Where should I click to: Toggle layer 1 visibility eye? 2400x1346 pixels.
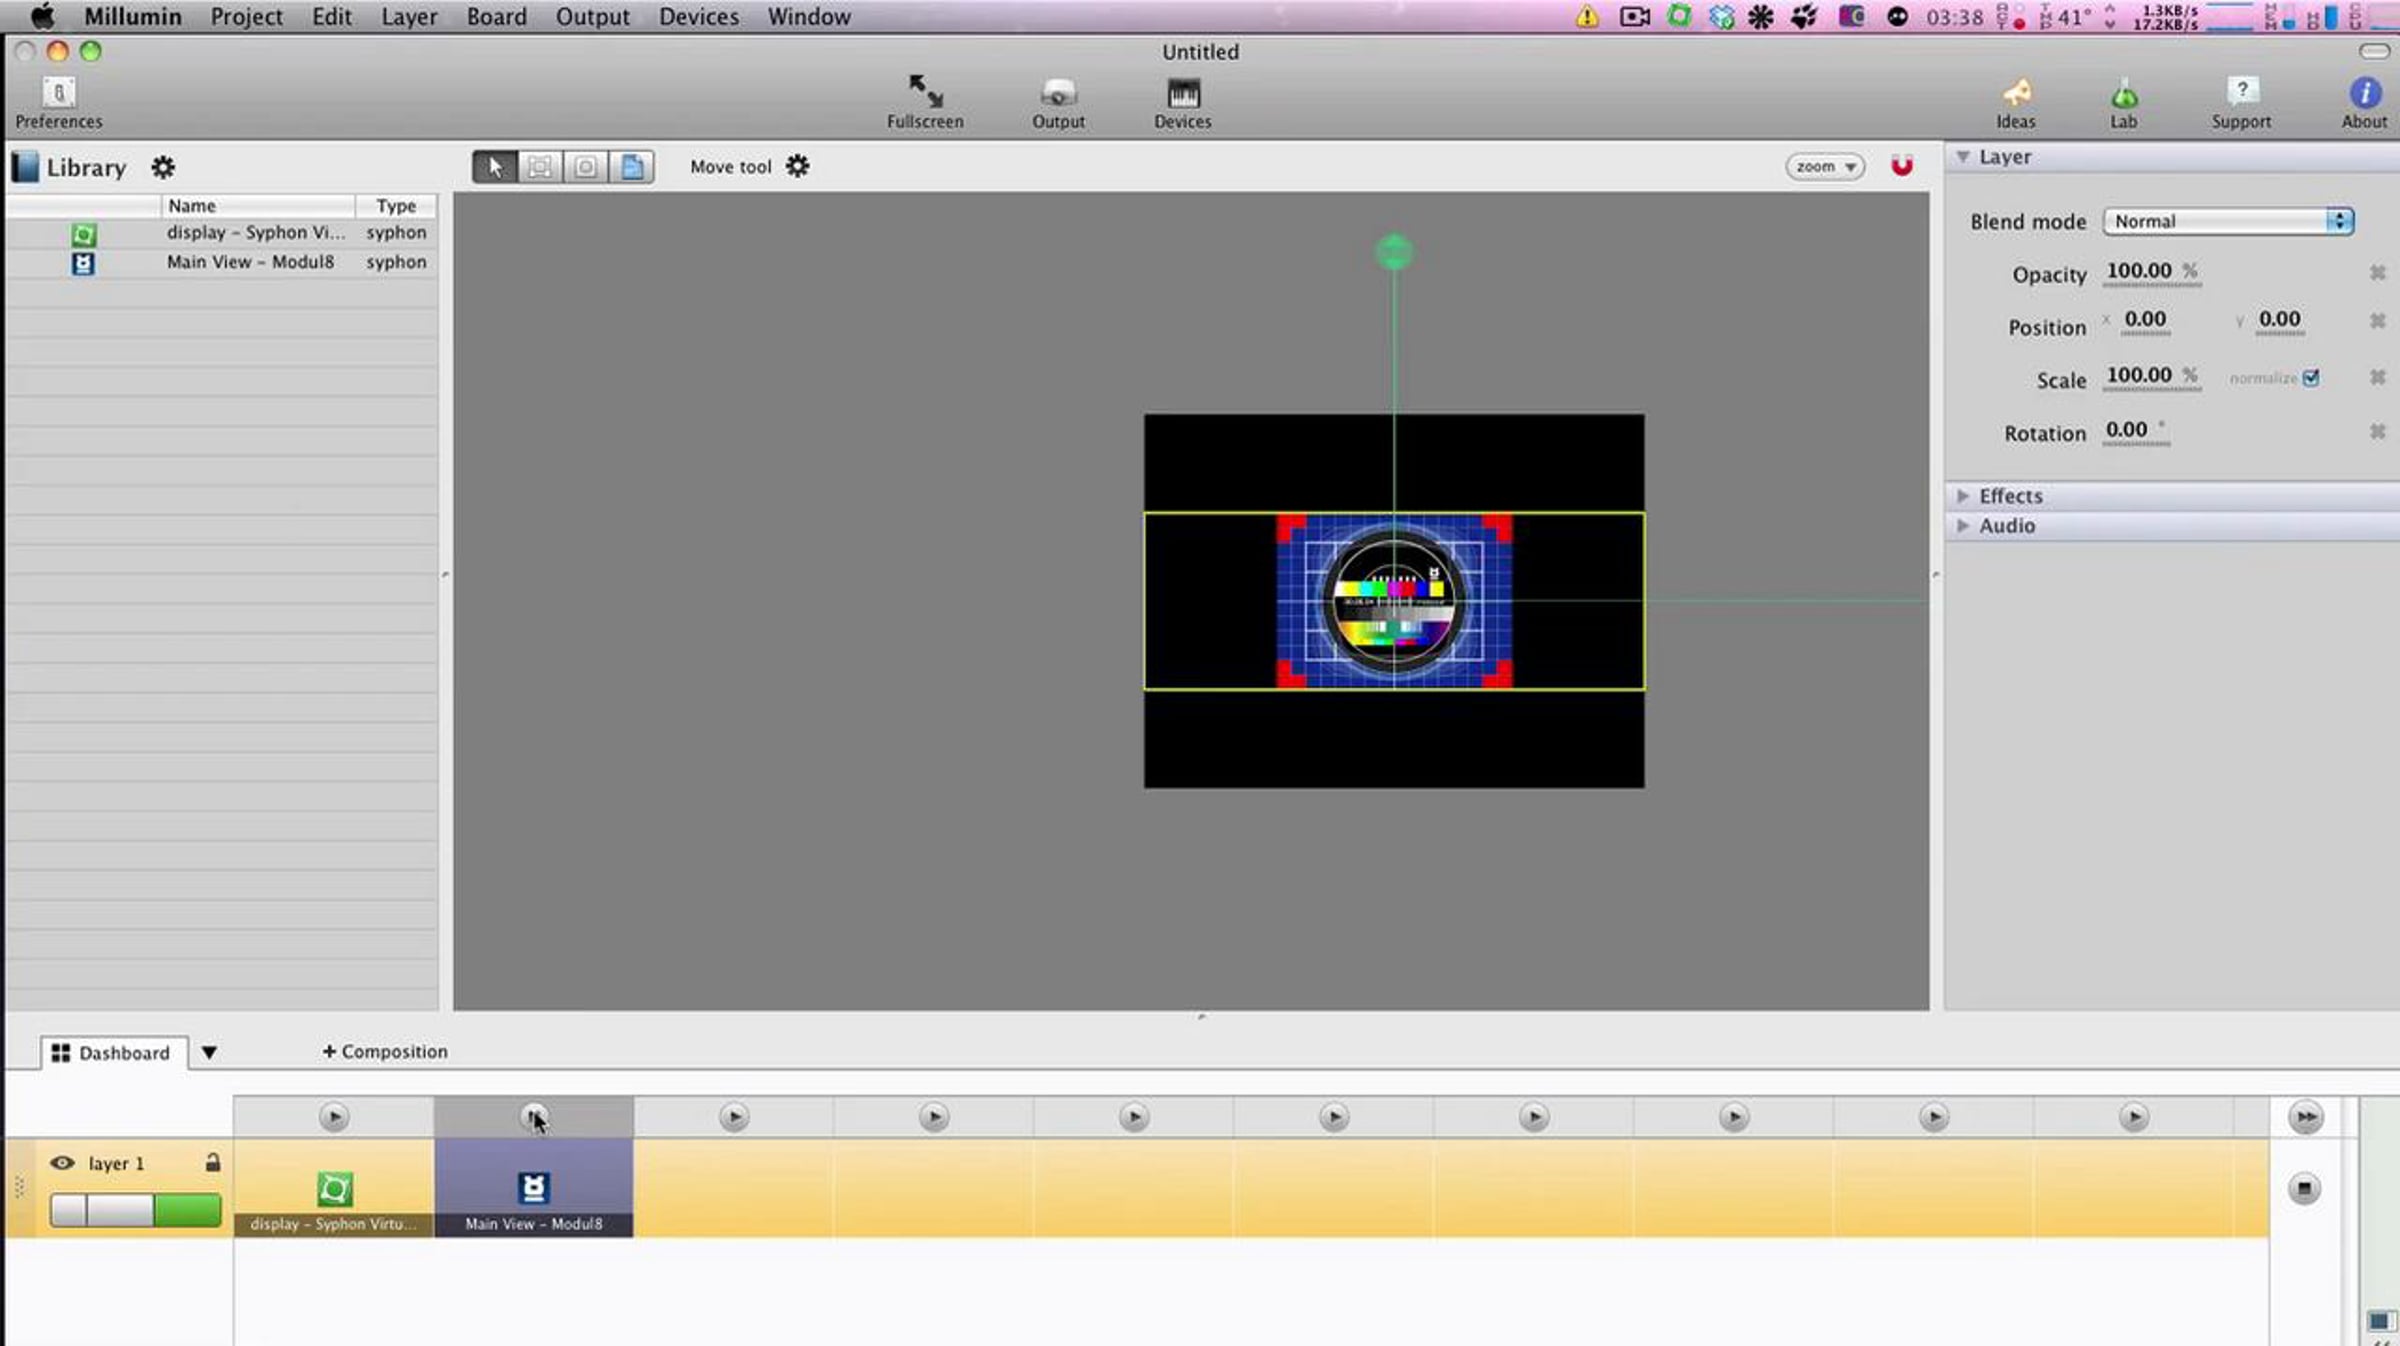point(62,1163)
